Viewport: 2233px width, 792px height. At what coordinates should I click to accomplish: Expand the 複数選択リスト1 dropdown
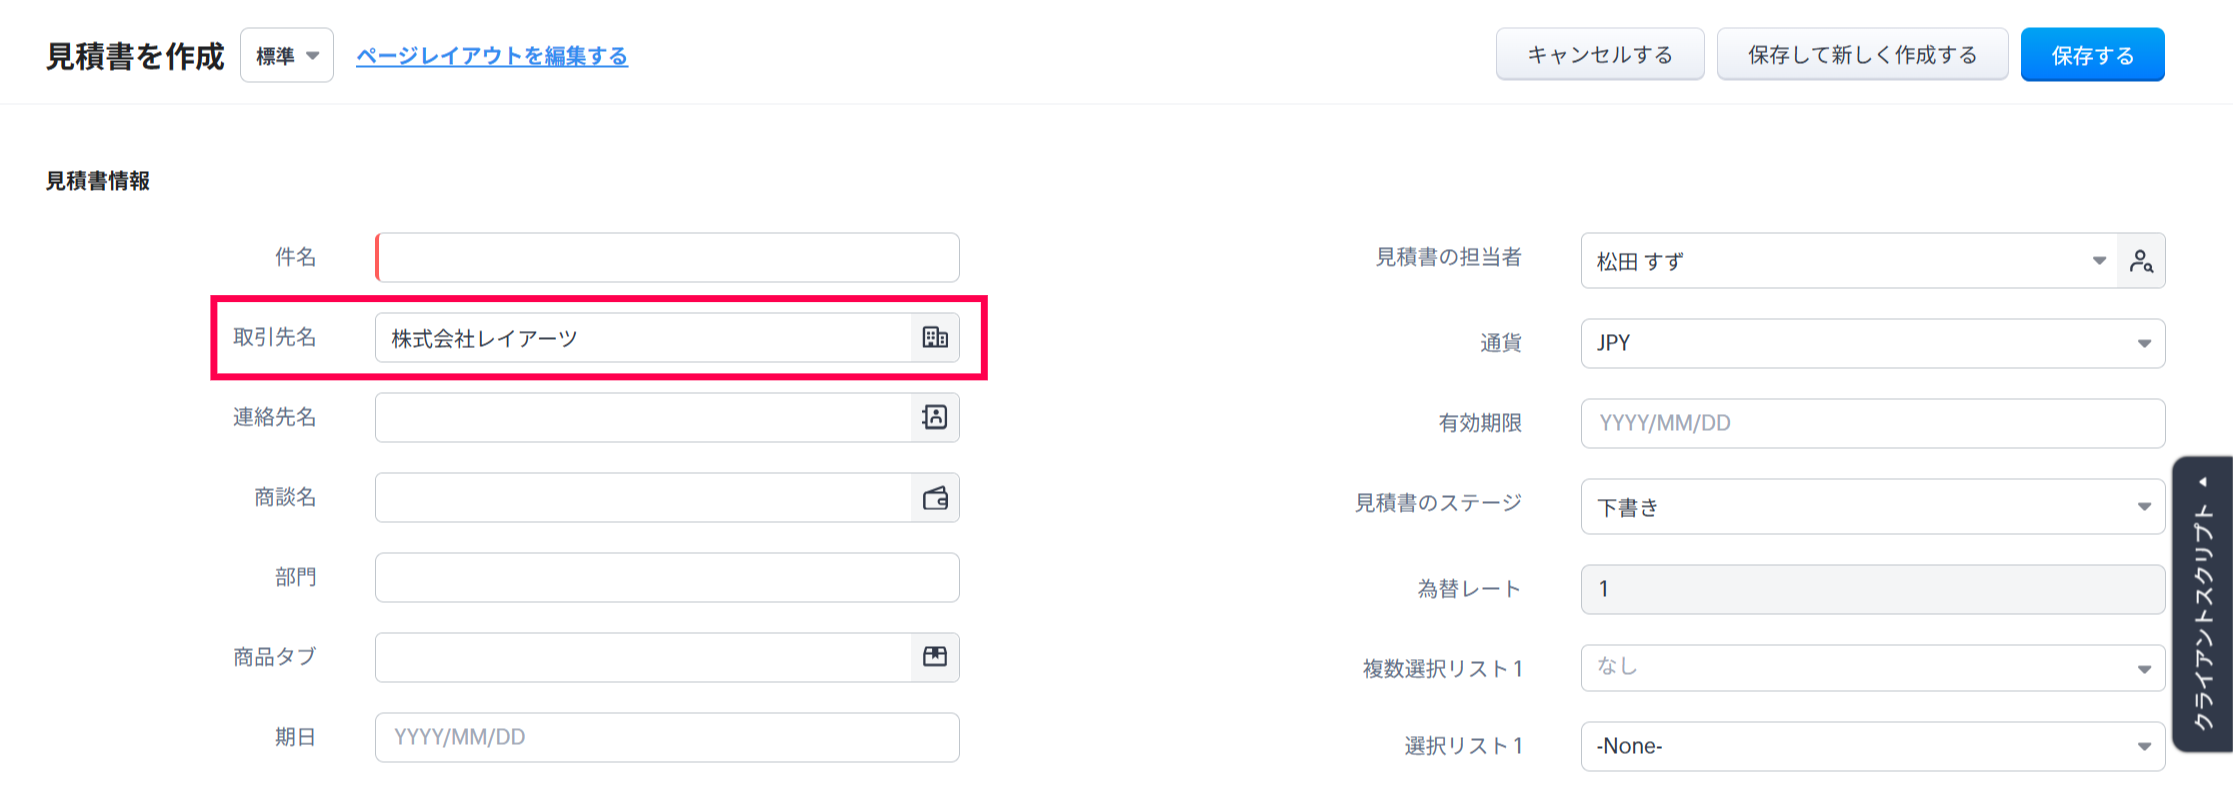pyautogui.click(x=1872, y=668)
